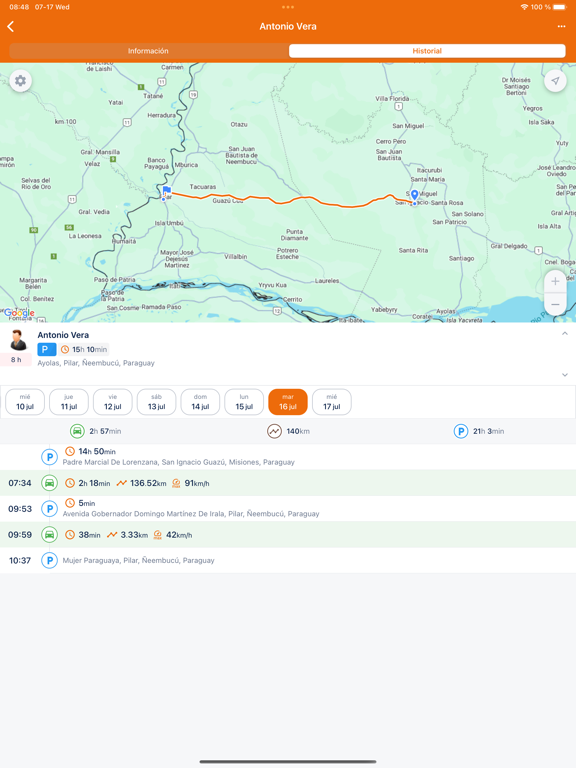This screenshot has width=576, height=768.
Task: Click the 10:37 timestamp
Action: coord(20,560)
